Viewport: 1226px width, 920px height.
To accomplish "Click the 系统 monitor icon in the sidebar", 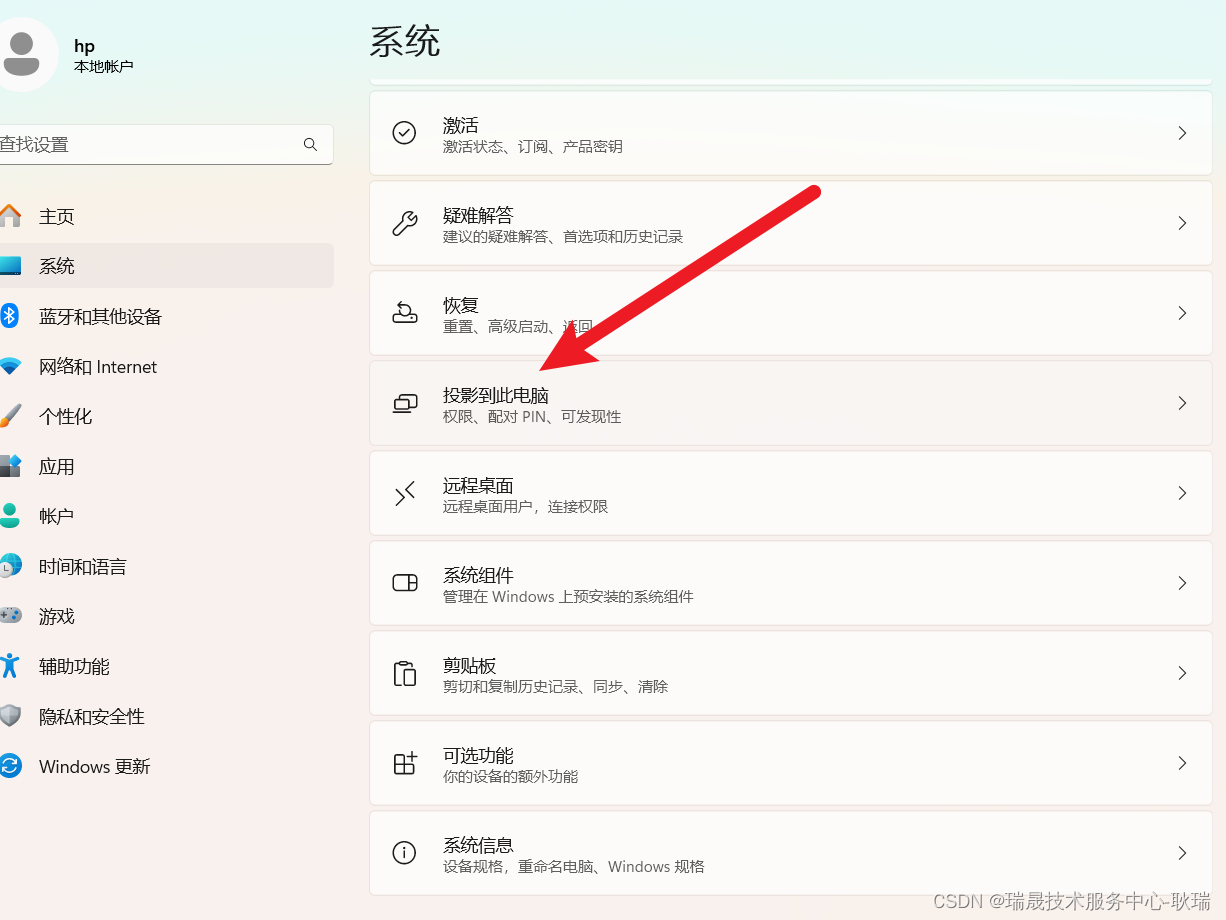I will pos(10,266).
